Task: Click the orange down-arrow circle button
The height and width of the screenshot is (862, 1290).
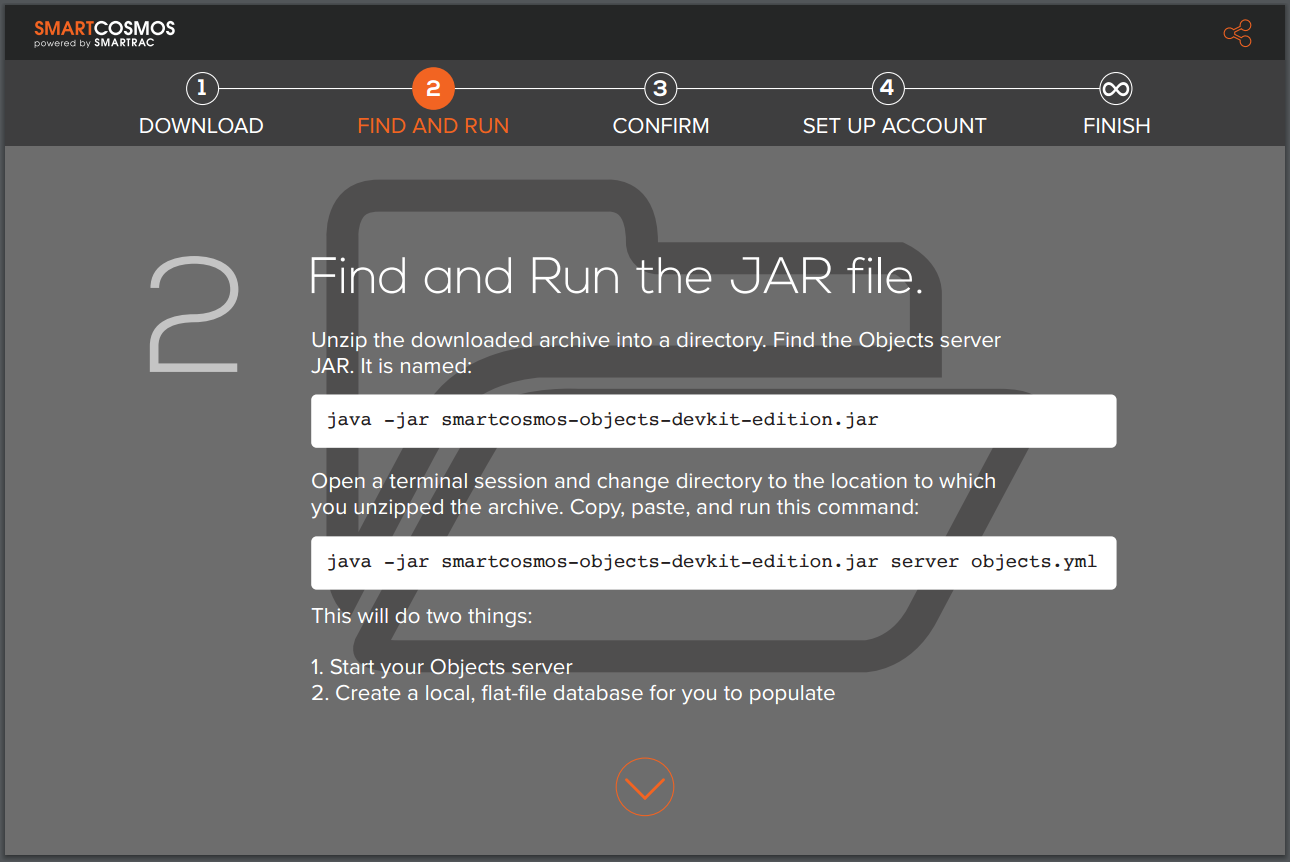Action: click(645, 787)
